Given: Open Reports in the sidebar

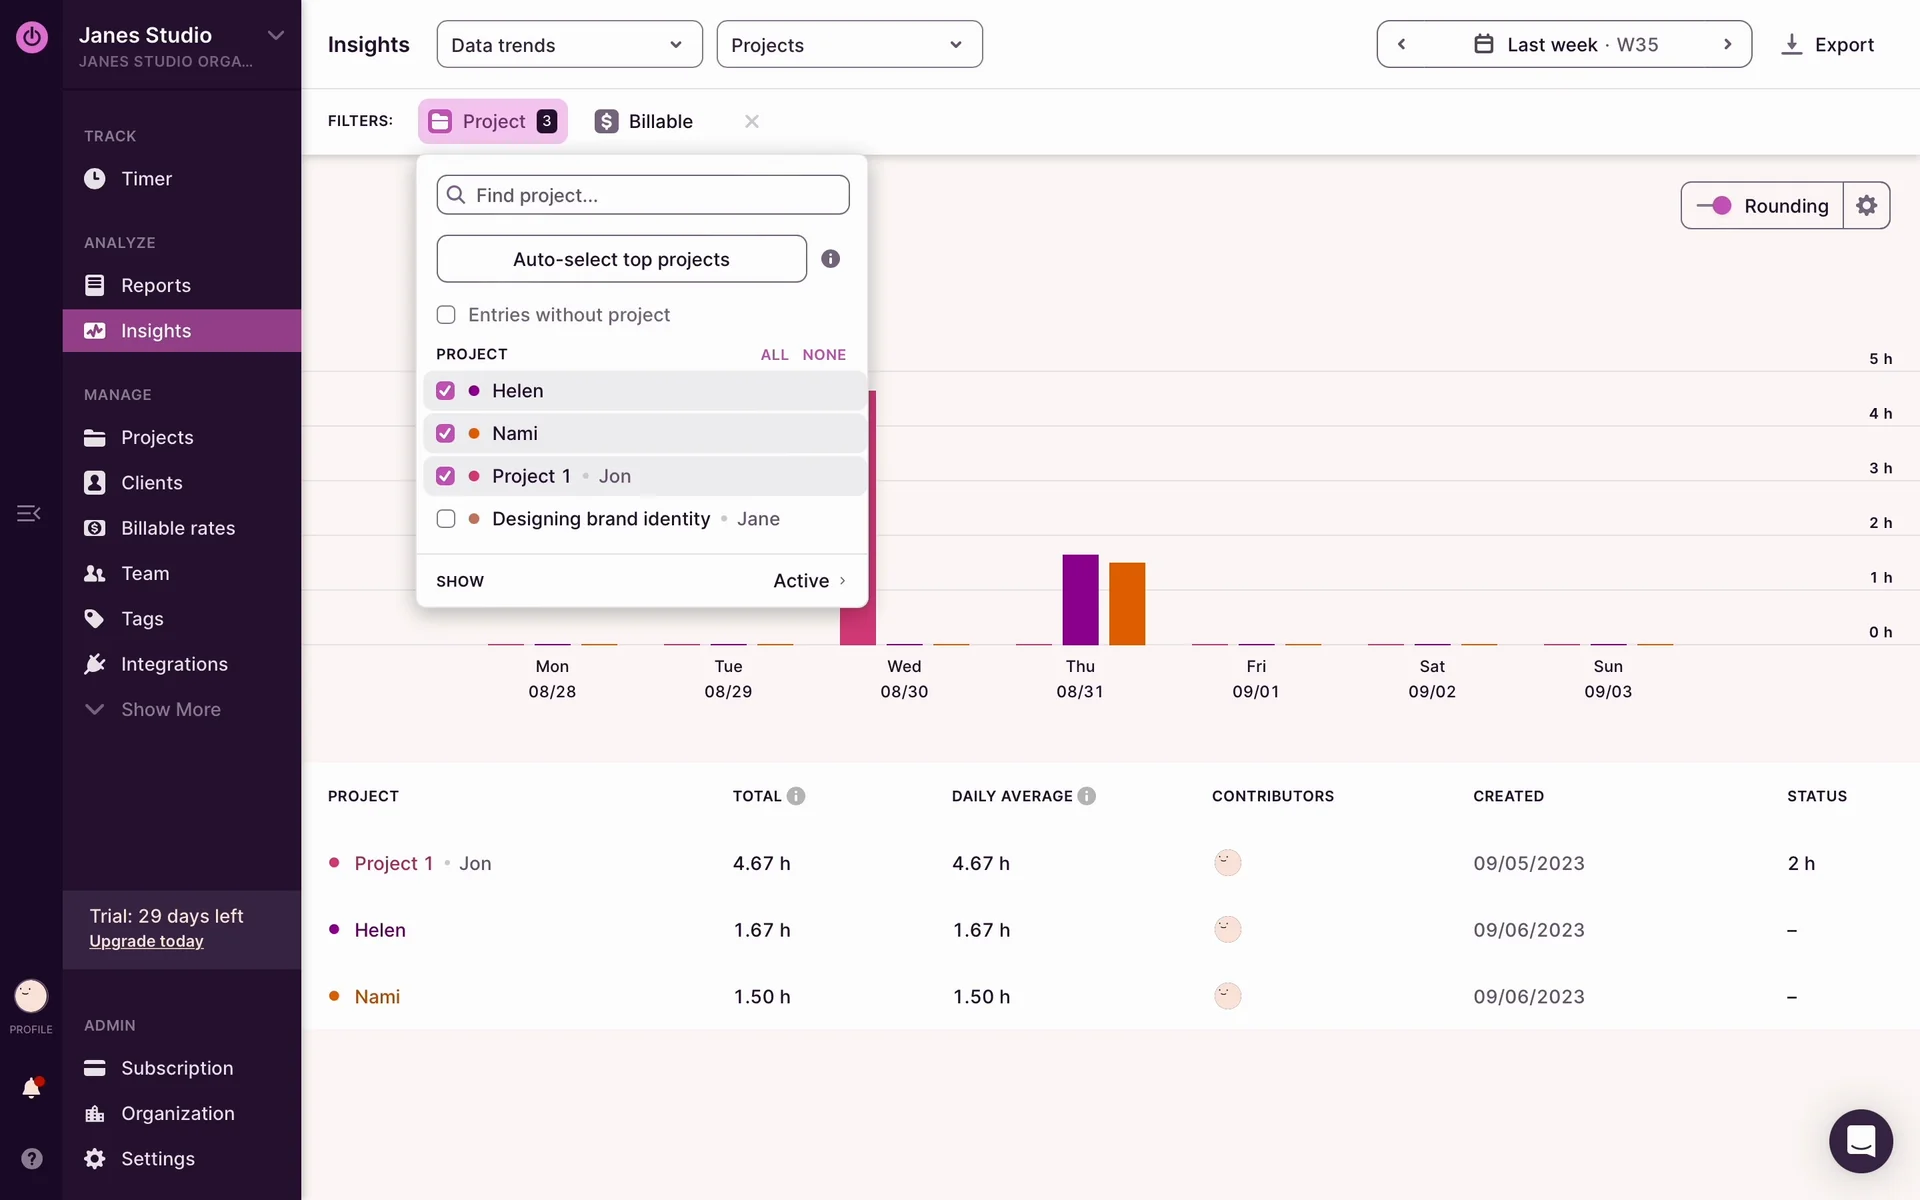Looking at the screenshot, I should 155,285.
